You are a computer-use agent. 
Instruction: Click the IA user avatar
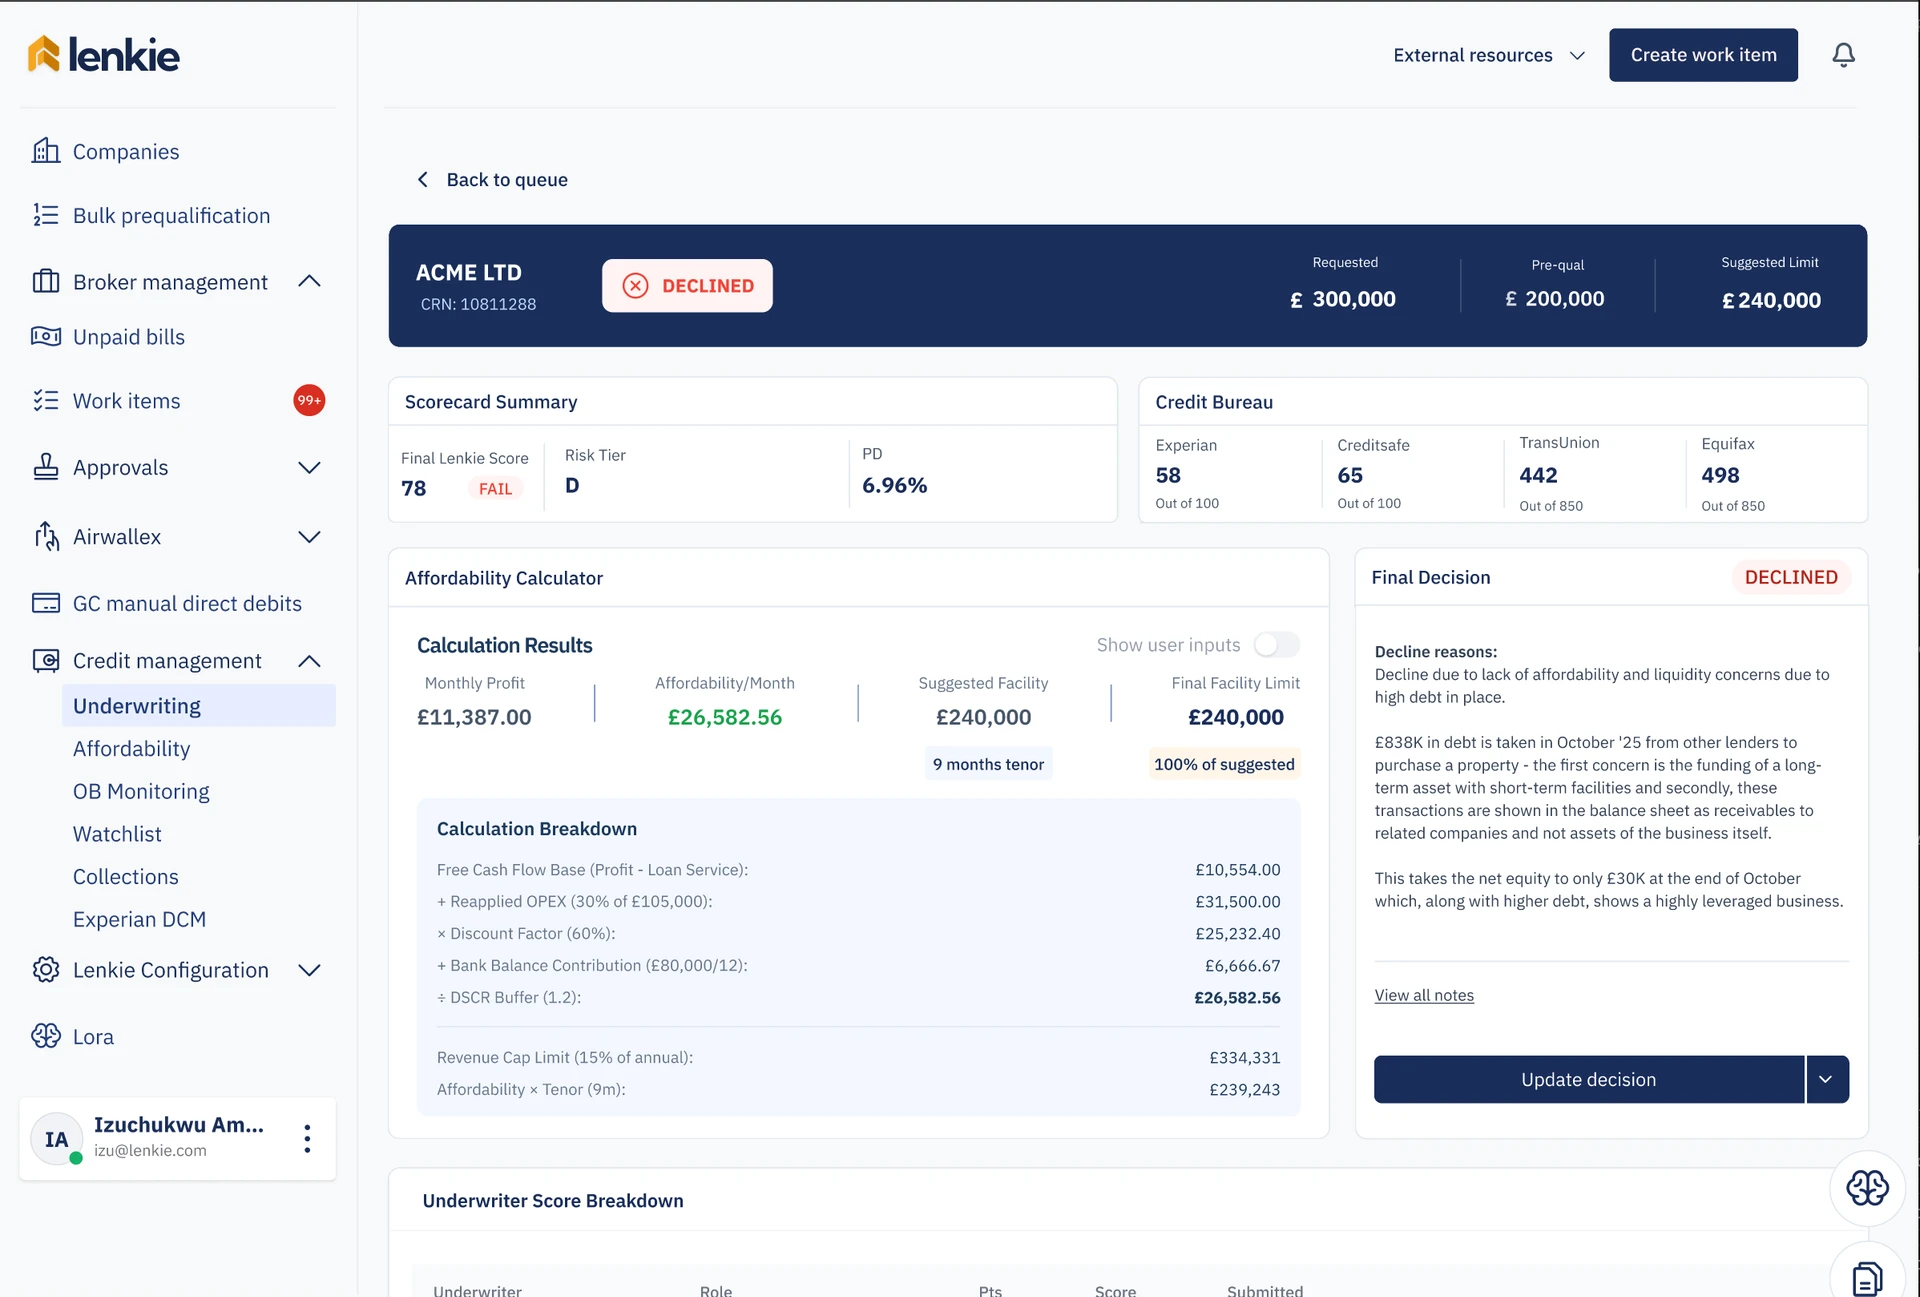57,1139
